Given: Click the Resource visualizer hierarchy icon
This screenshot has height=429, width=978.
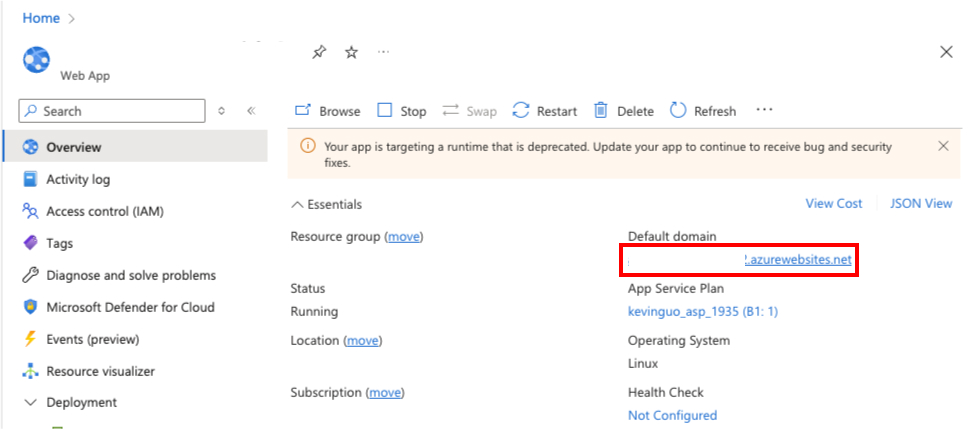Looking at the screenshot, I should point(30,371).
